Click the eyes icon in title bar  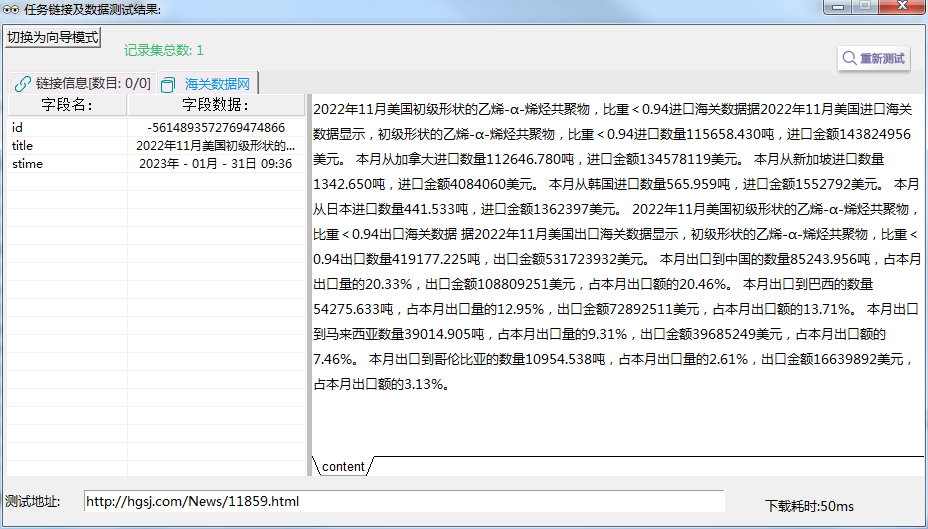click(11, 9)
